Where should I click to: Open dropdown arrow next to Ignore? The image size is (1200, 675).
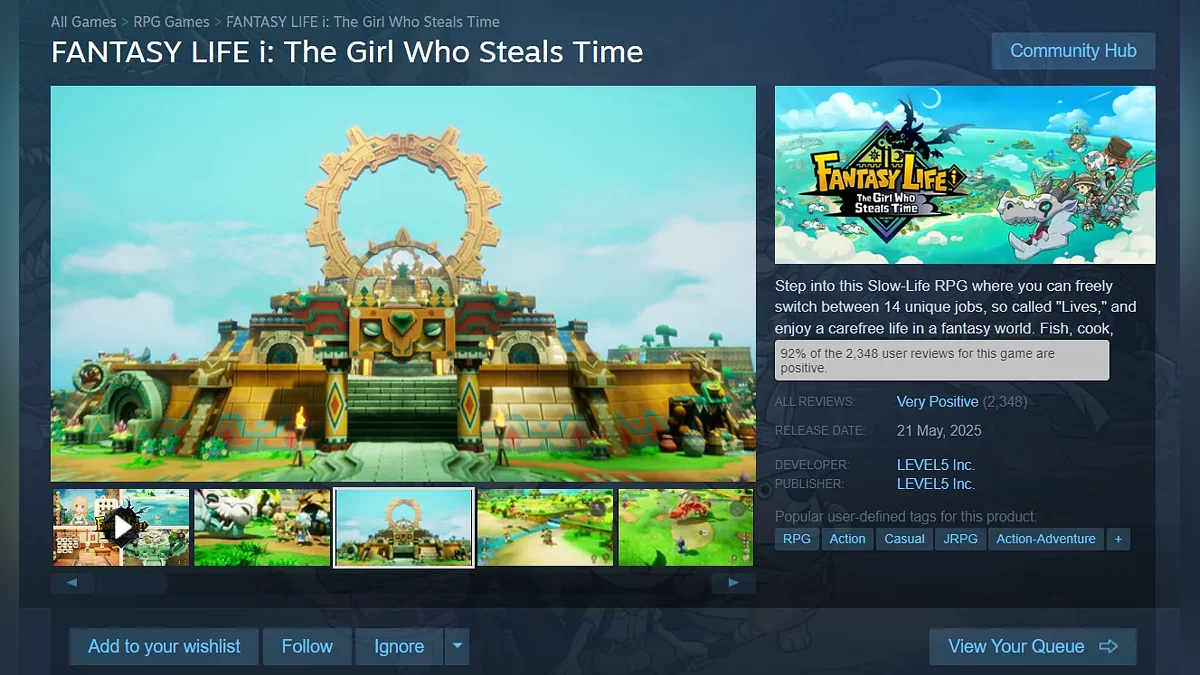pos(457,646)
